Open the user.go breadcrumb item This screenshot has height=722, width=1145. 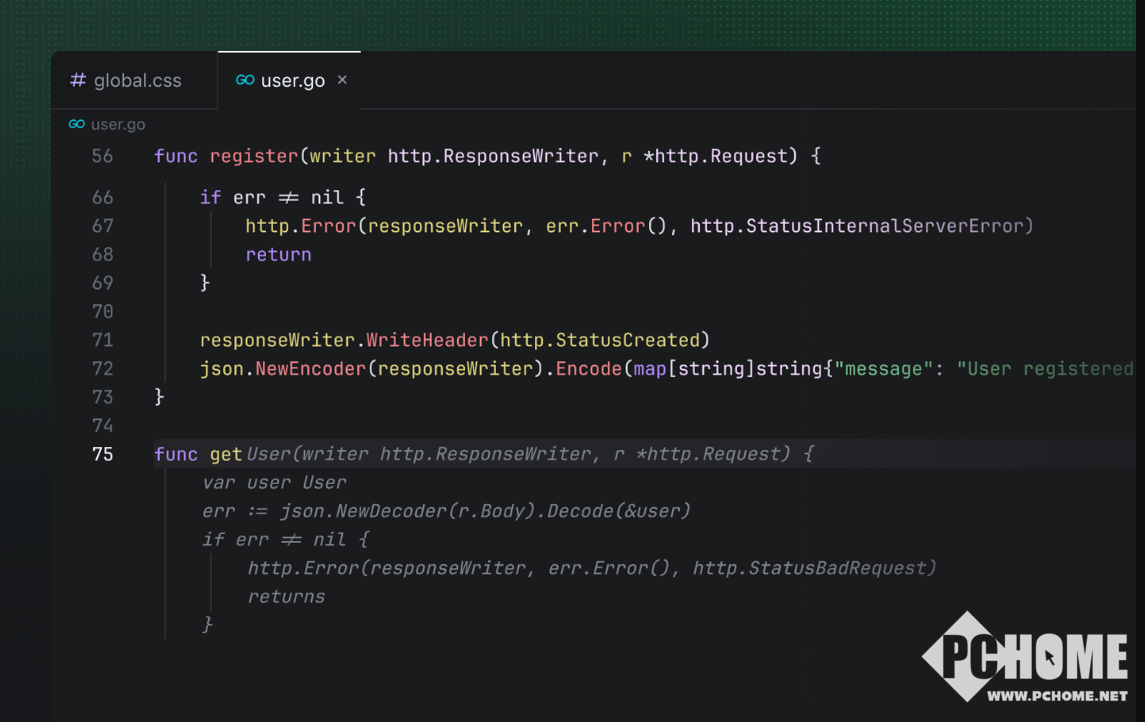click(118, 124)
